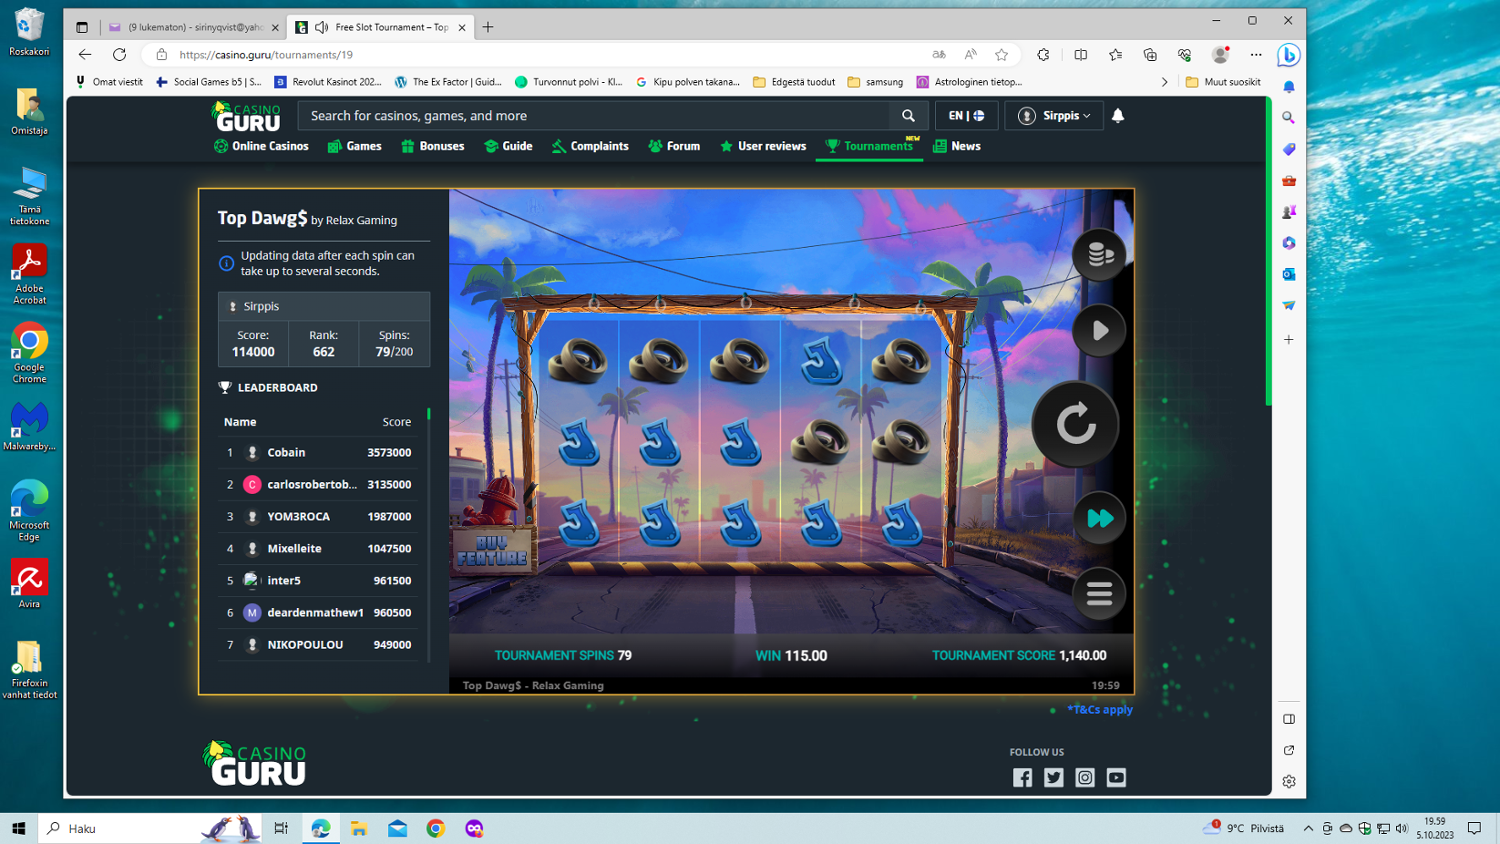The height and width of the screenshot is (844, 1500).
Task: Click the address bar URL
Action: coord(266,55)
